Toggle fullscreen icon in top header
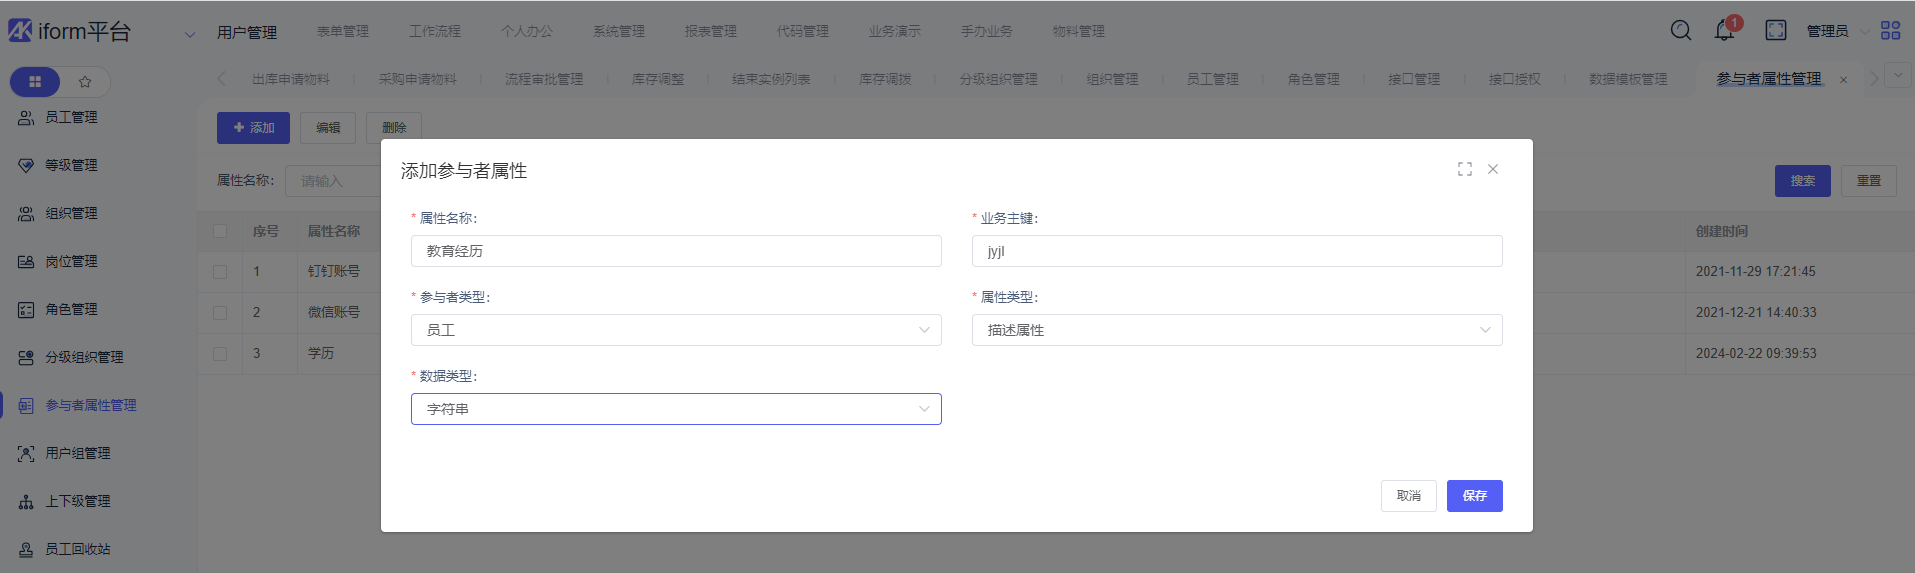Image resolution: width=1915 pixels, height=573 pixels. 1775,31
